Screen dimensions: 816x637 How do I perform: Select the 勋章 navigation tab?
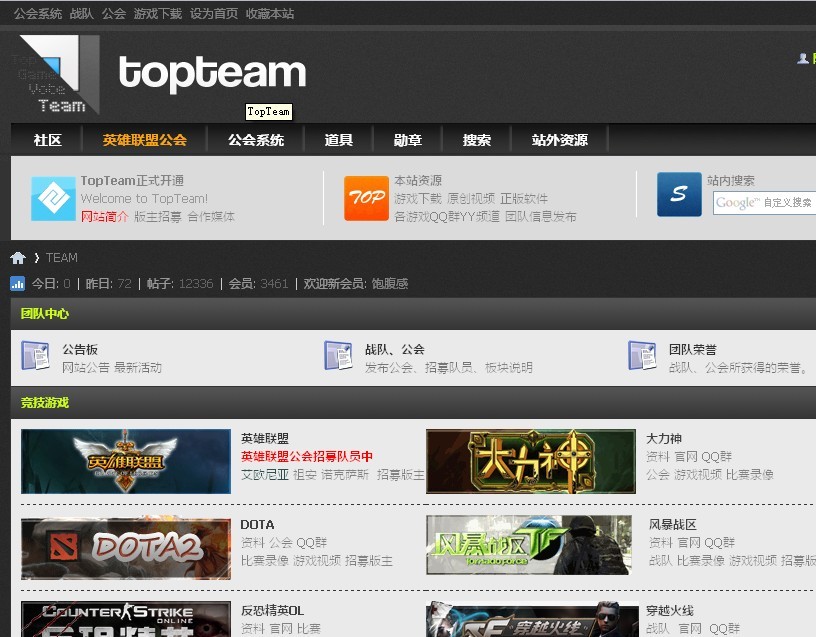pyautogui.click(x=408, y=140)
